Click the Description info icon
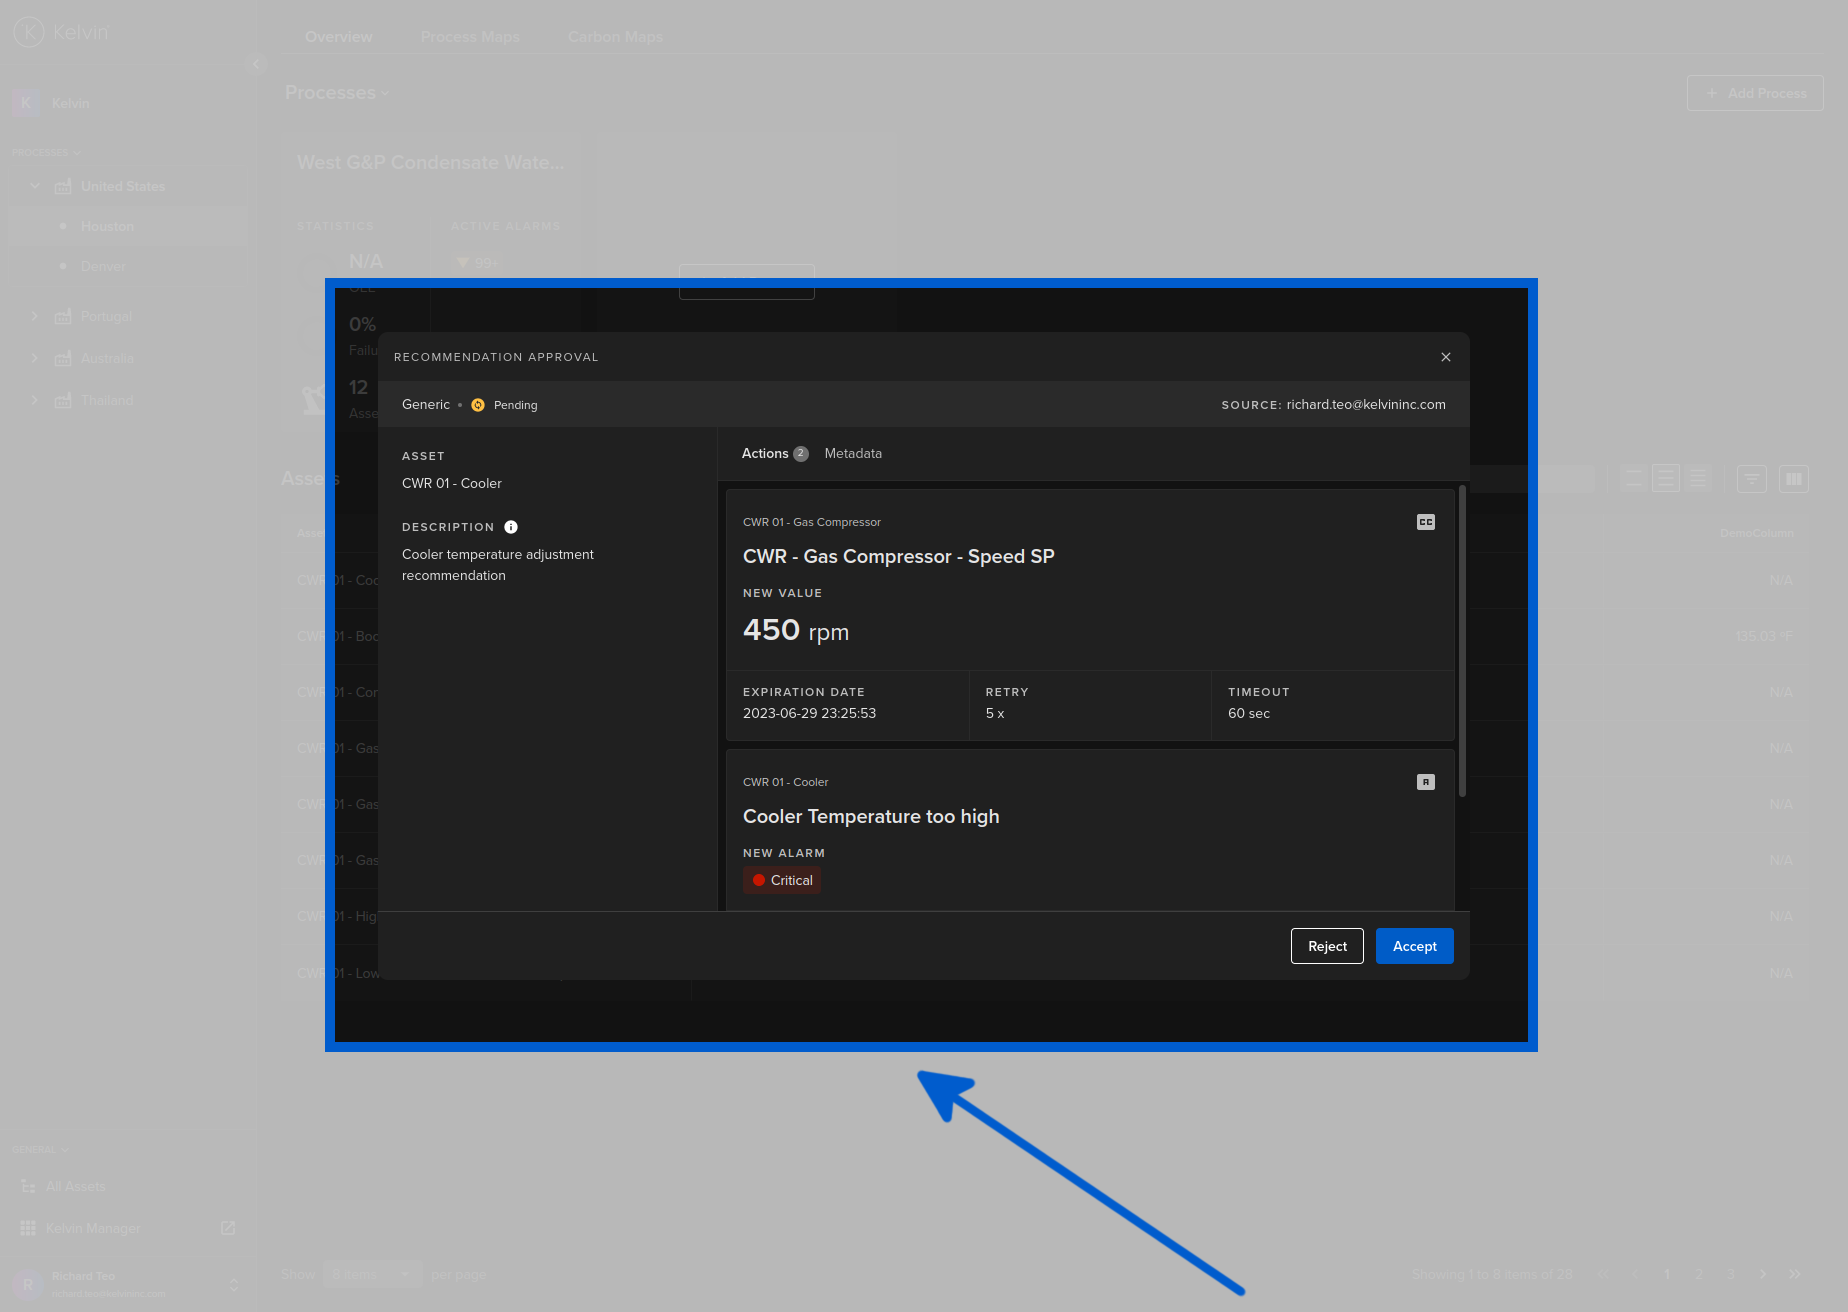The width and height of the screenshot is (1848, 1312). click(511, 527)
